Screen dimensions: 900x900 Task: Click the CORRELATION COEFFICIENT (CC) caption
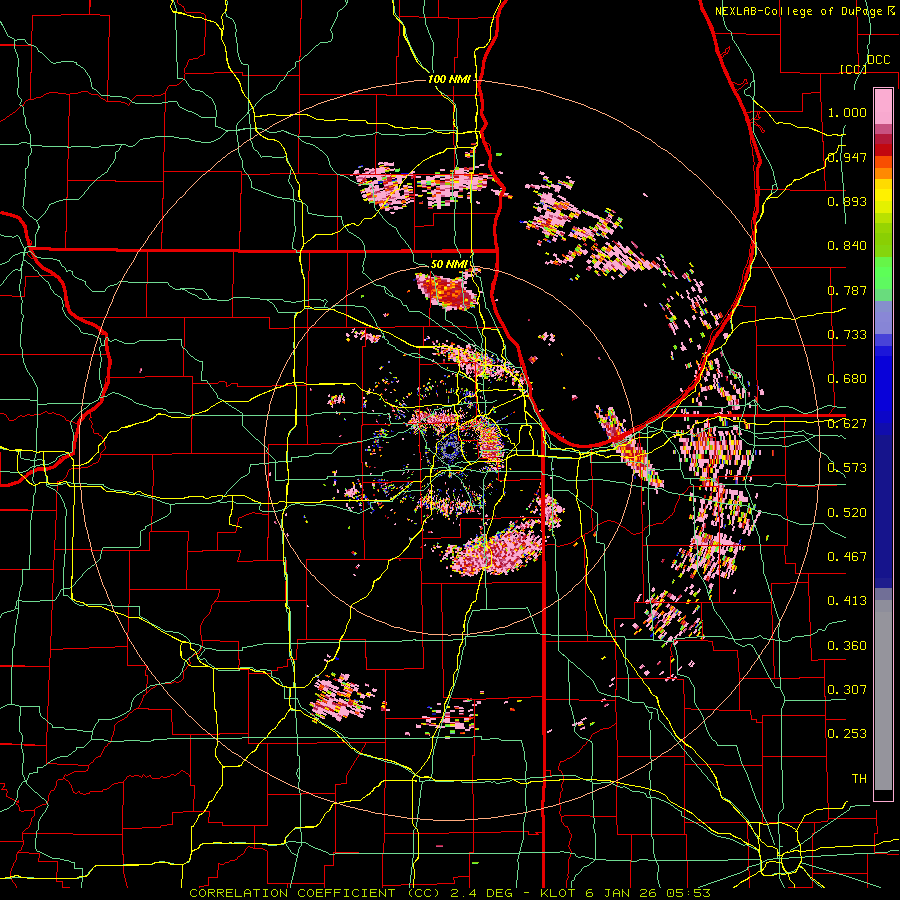[x=315, y=893]
